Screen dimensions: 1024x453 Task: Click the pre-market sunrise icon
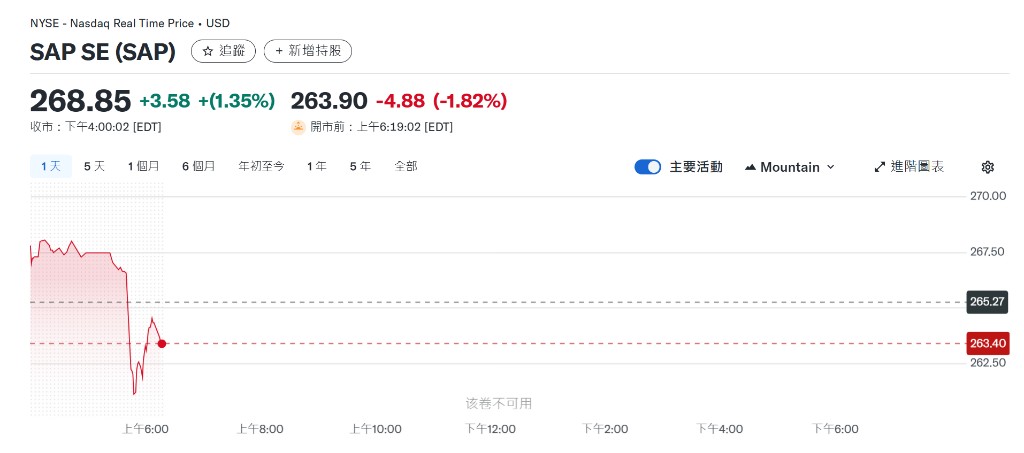click(297, 127)
